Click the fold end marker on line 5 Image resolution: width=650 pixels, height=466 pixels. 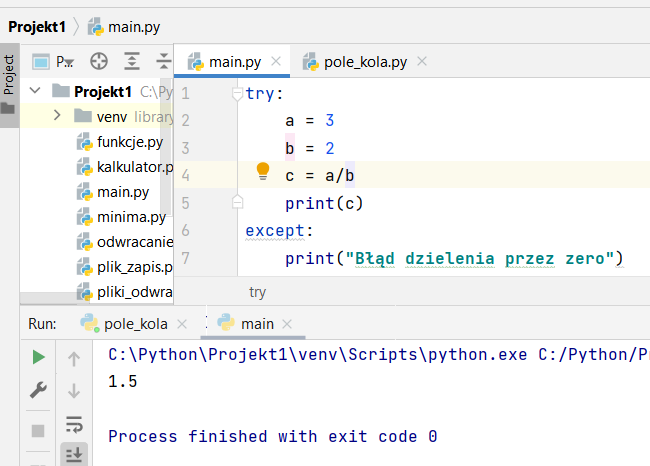pyautogui.click(x=237, y=201)
